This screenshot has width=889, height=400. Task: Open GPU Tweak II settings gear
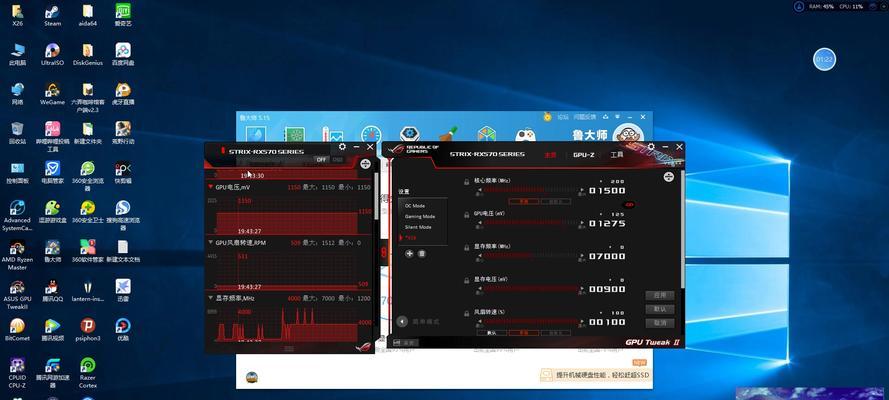point(651,147)
